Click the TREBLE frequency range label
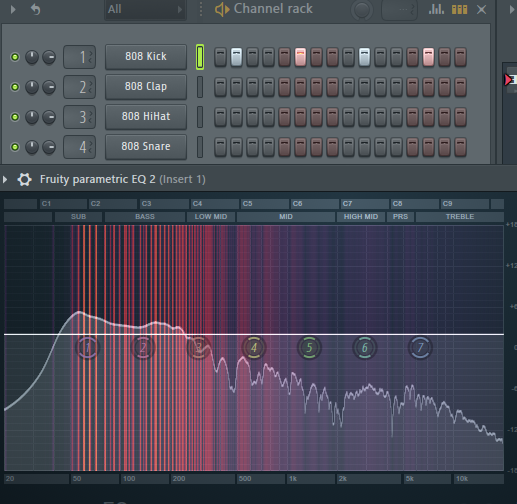This screenshot has width=517, height=504. pos(460,217)
